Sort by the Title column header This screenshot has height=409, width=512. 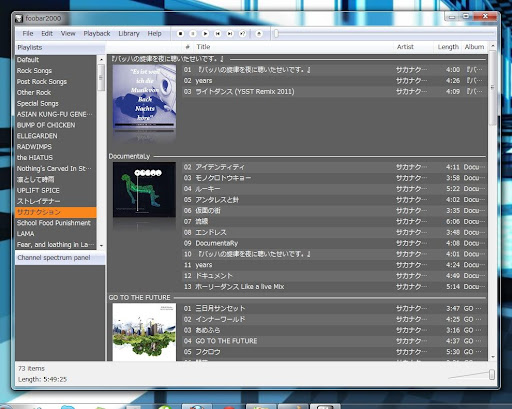[x=293, y=47]
